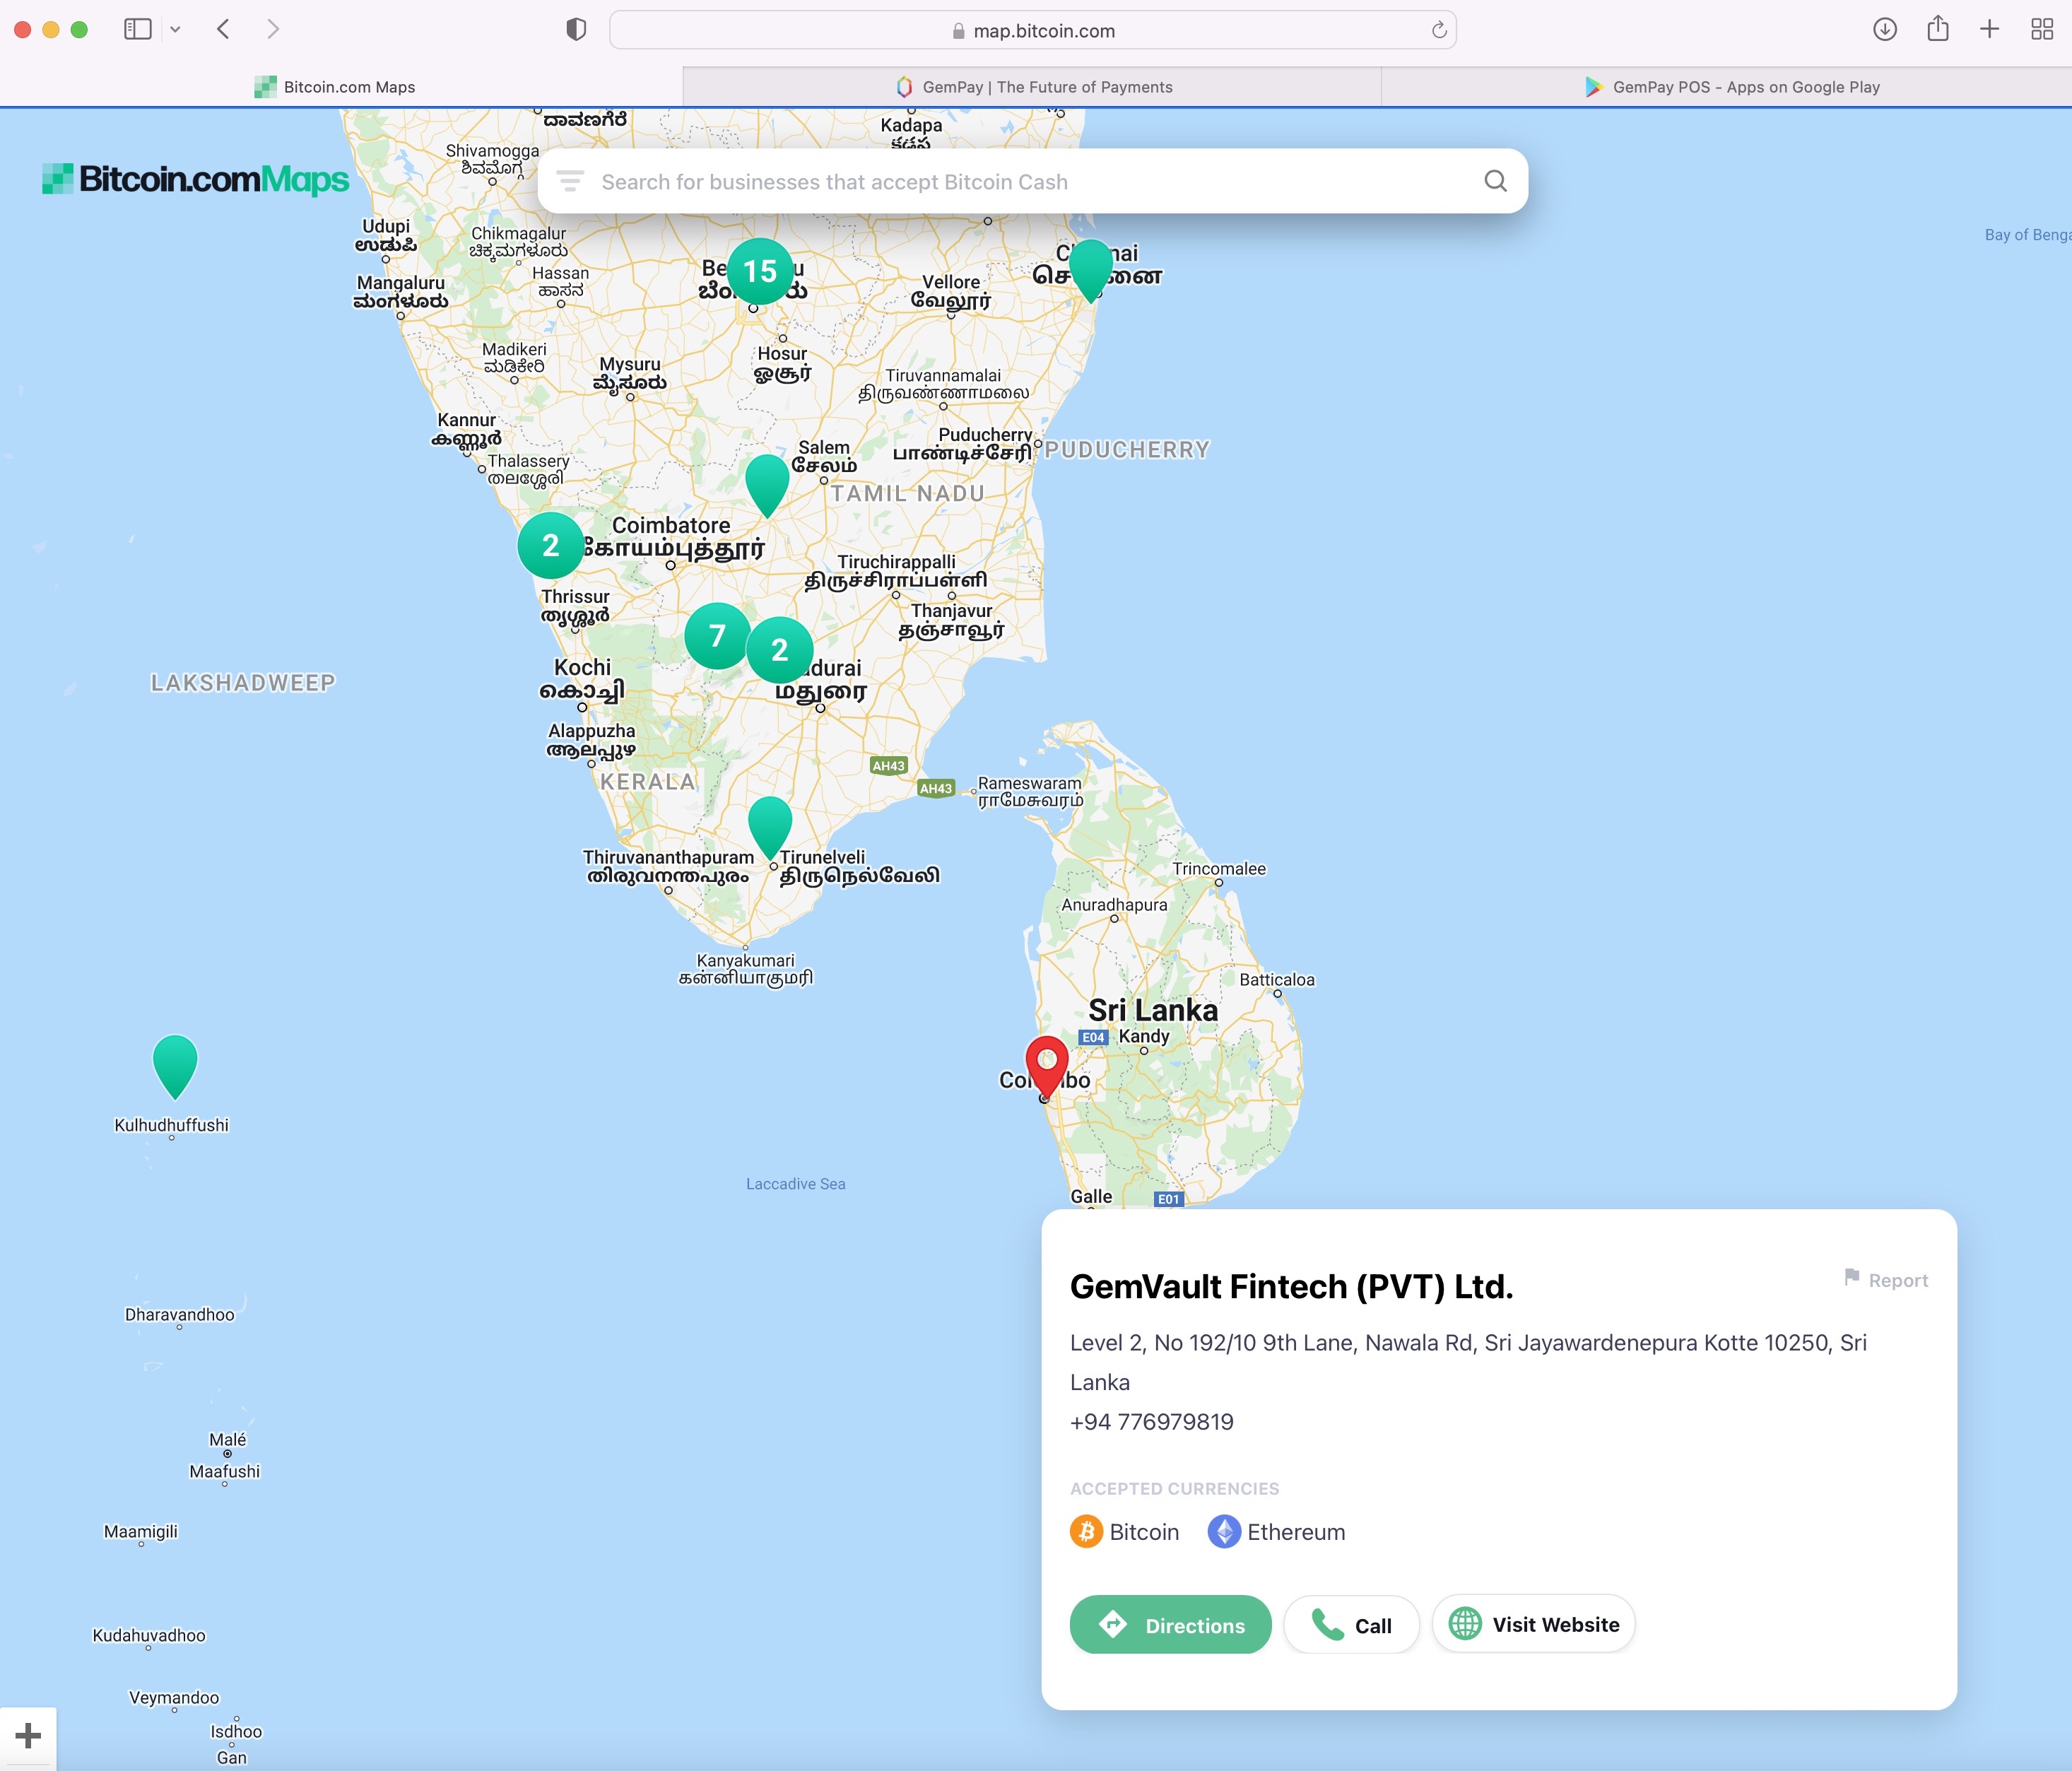Click the red Colombo map pin
The width and height of the screenshot is (2072, 1771).
[1047, 1063]
